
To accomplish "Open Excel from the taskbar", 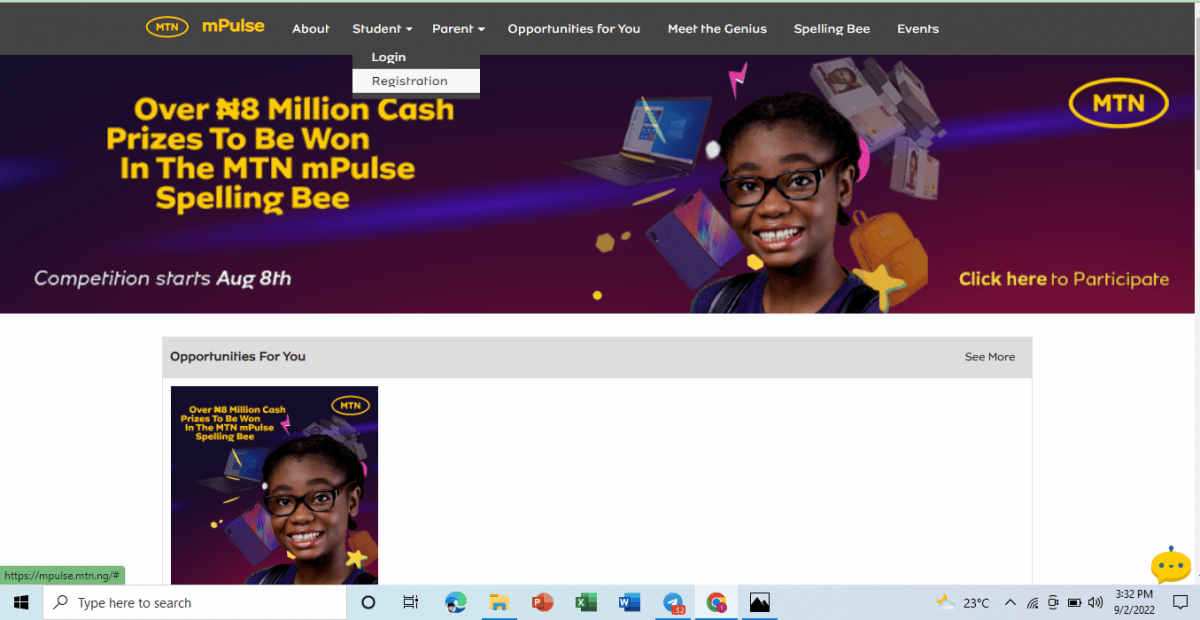I will coord(585,602).
